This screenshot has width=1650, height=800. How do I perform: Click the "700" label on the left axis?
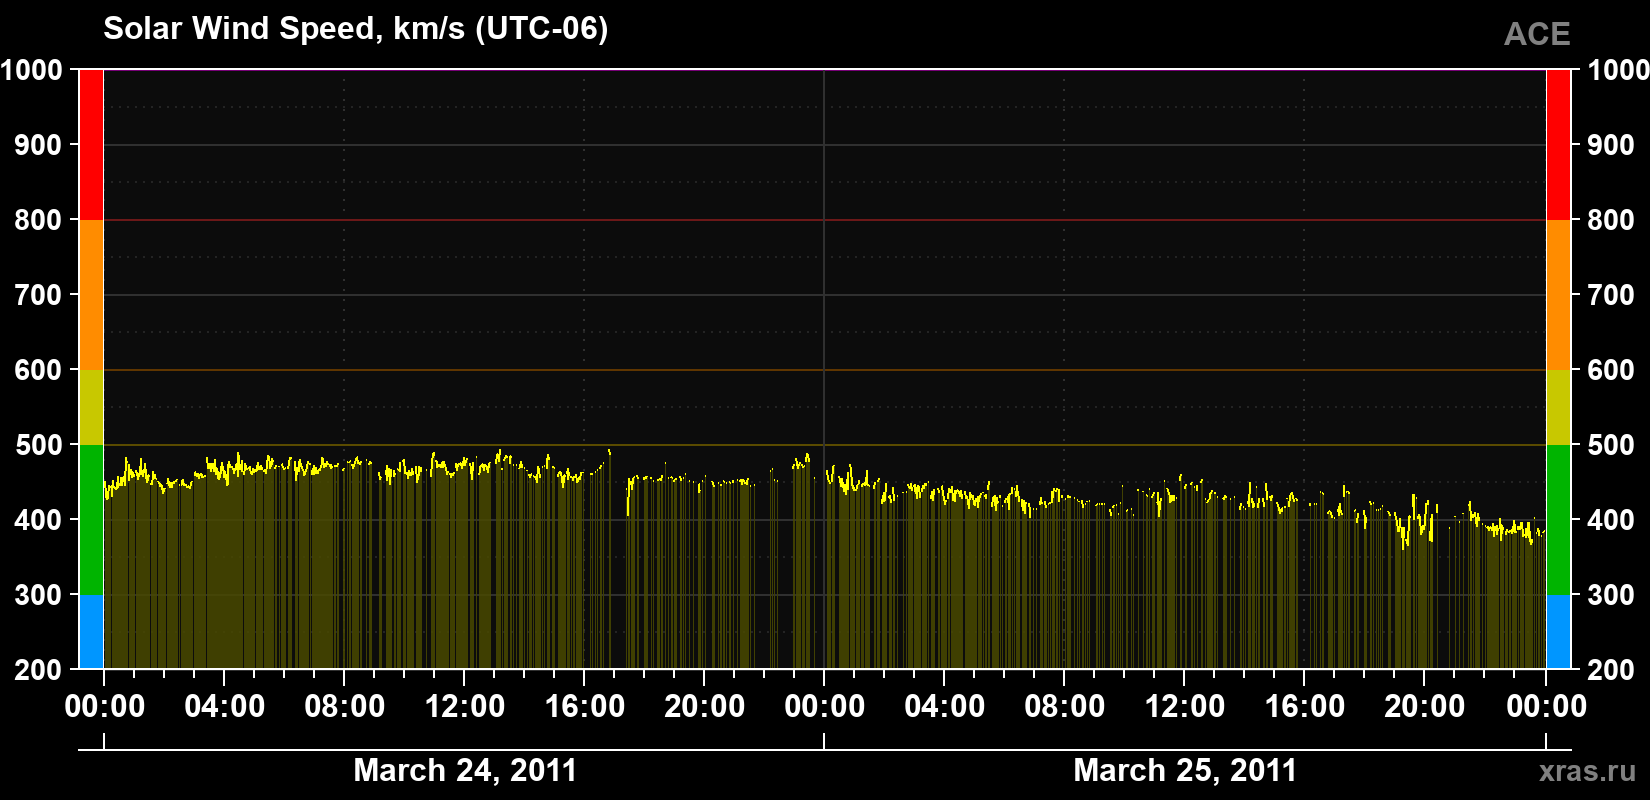39,295
